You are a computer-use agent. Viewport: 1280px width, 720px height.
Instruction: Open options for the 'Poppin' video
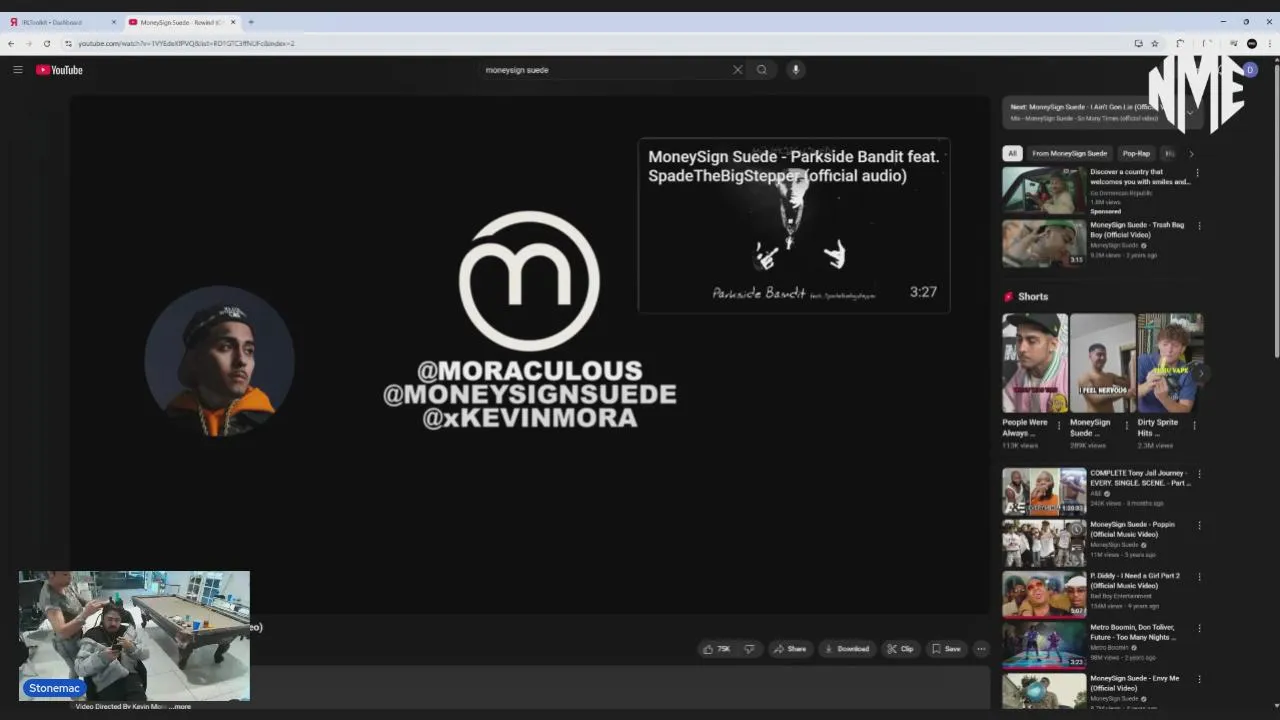point(1199,525)
